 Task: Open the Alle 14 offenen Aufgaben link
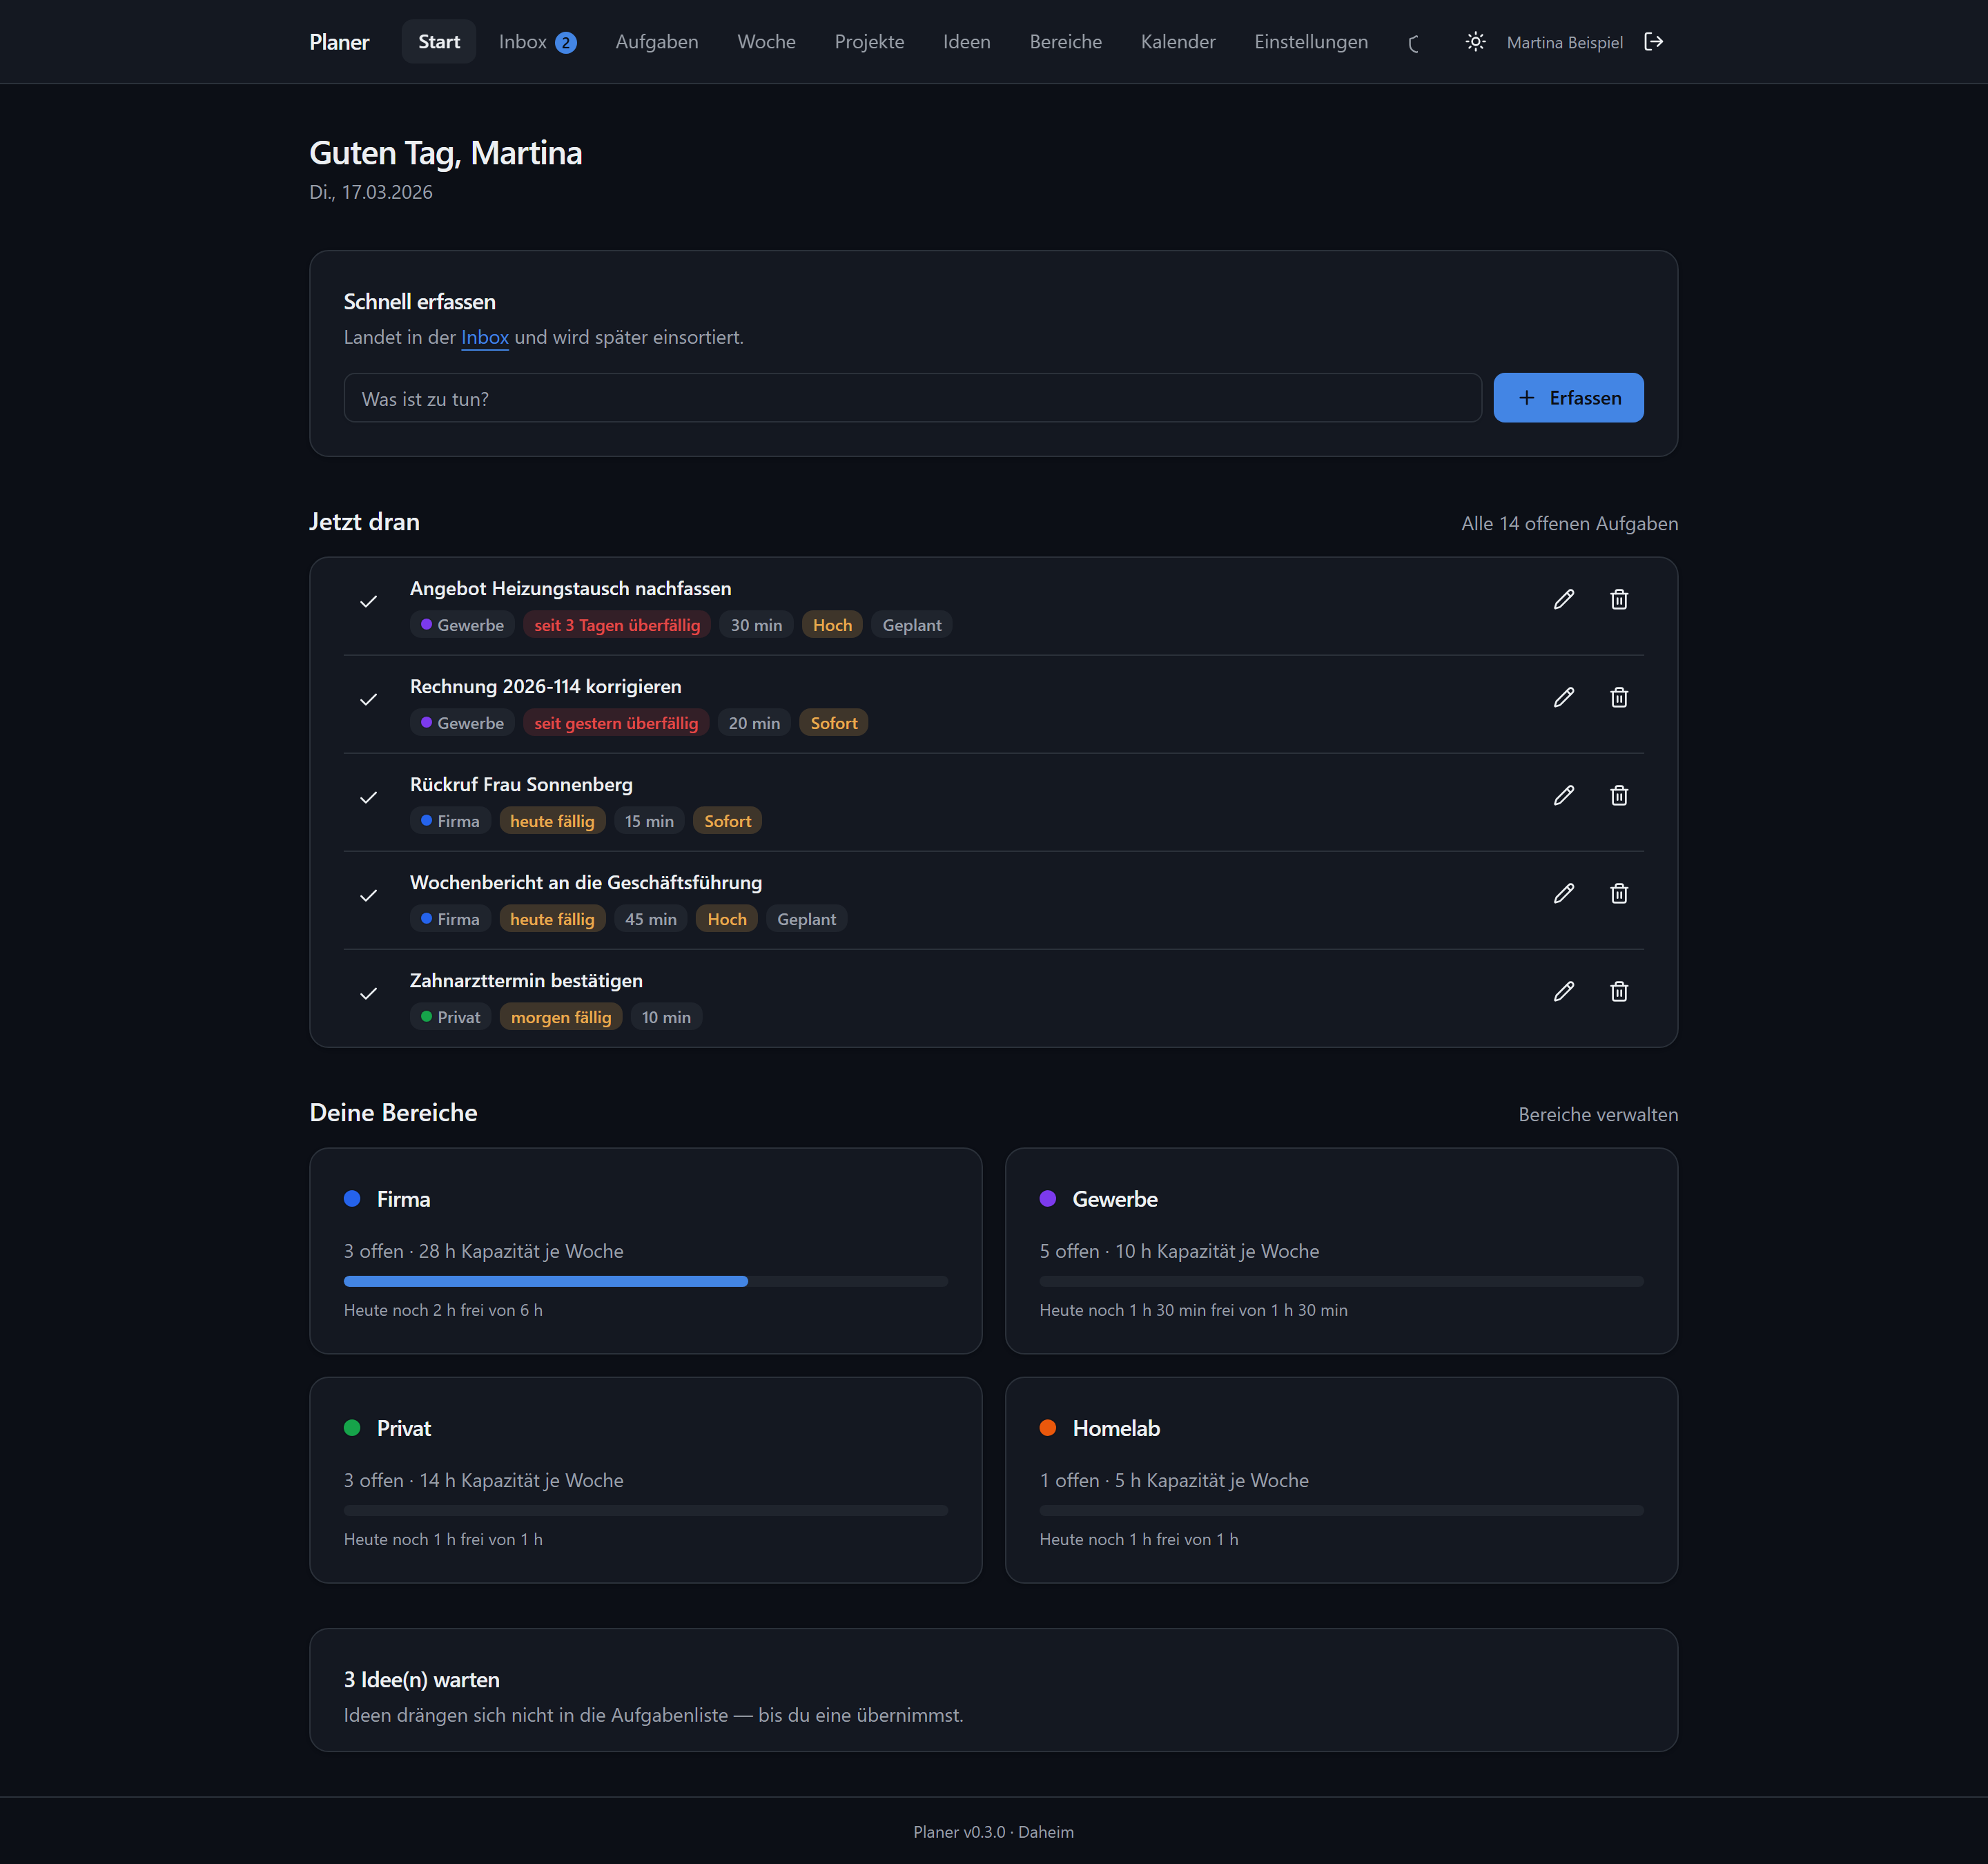click(x=1569, y=523)
